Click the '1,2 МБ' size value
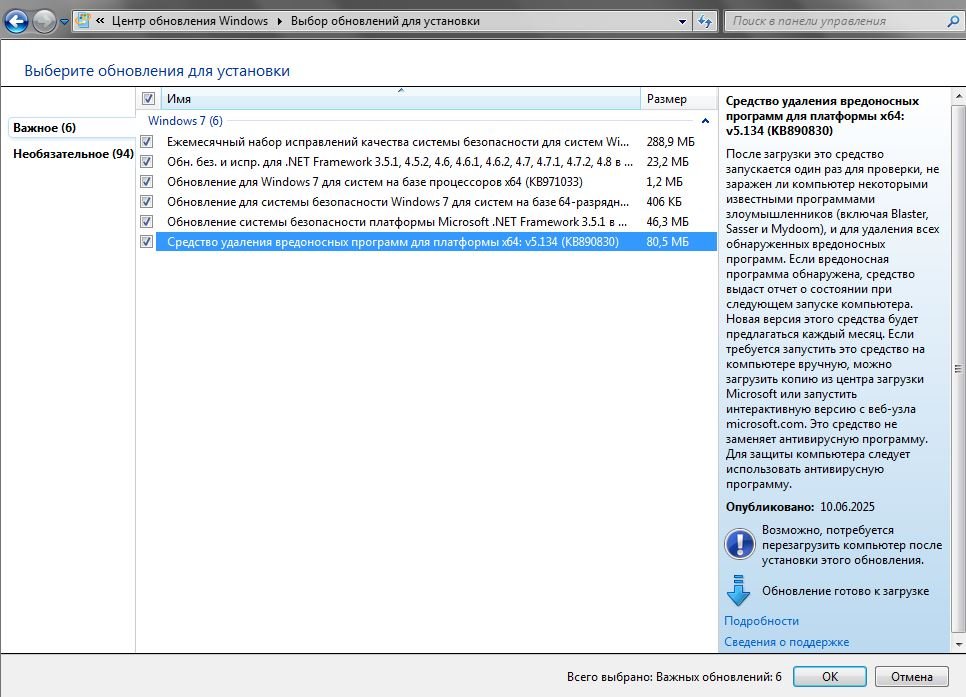The height and width of the screenshot is (697, 966). coord(664,182)
